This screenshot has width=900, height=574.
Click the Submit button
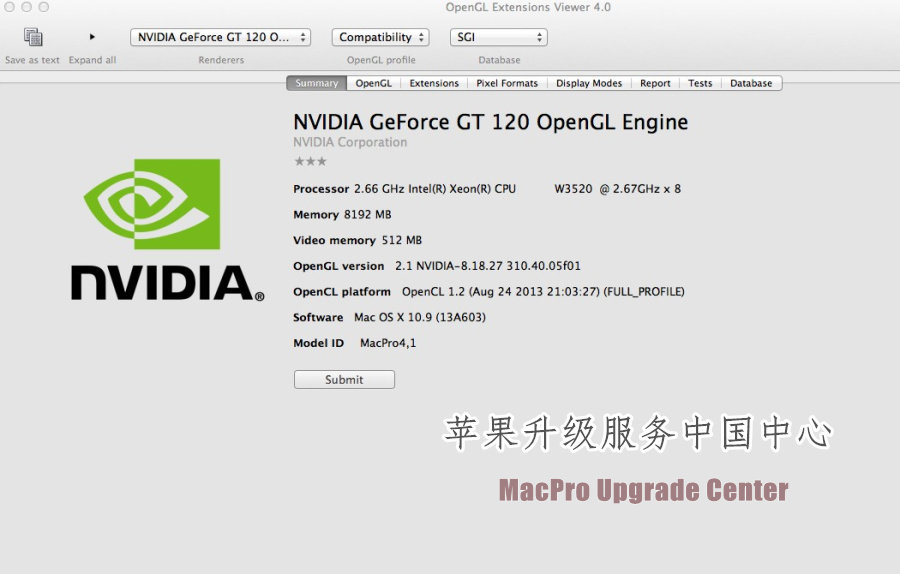pos(344,379)
